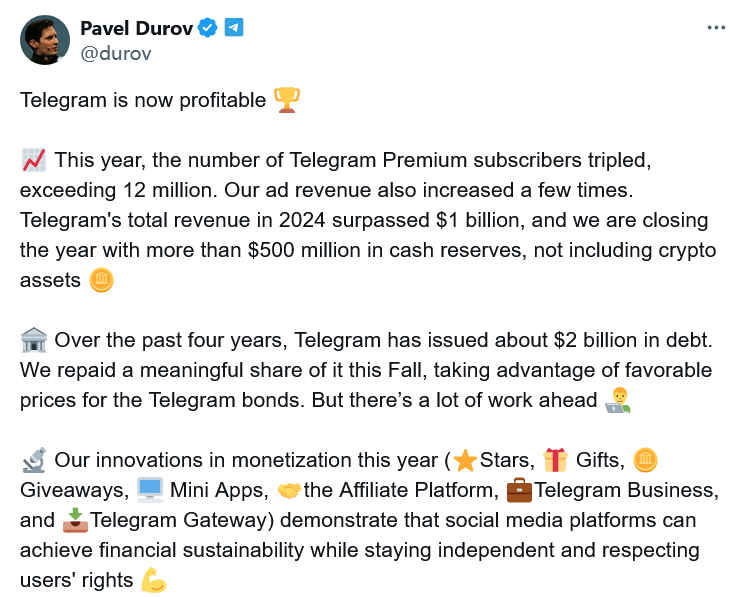Viewport: 747px width, 597px height.
Task: Click the briefcase emoji before Telegram Business
Action: pyautogui.click(x=519, y=490)
